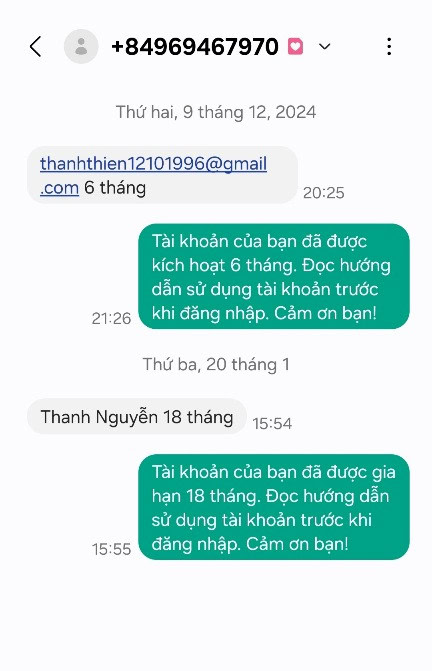Image resolution: width=432 pixels, height=671 pixels.
Task: Expand the chevron next to the phone number
Action: (x=325, y=46)
